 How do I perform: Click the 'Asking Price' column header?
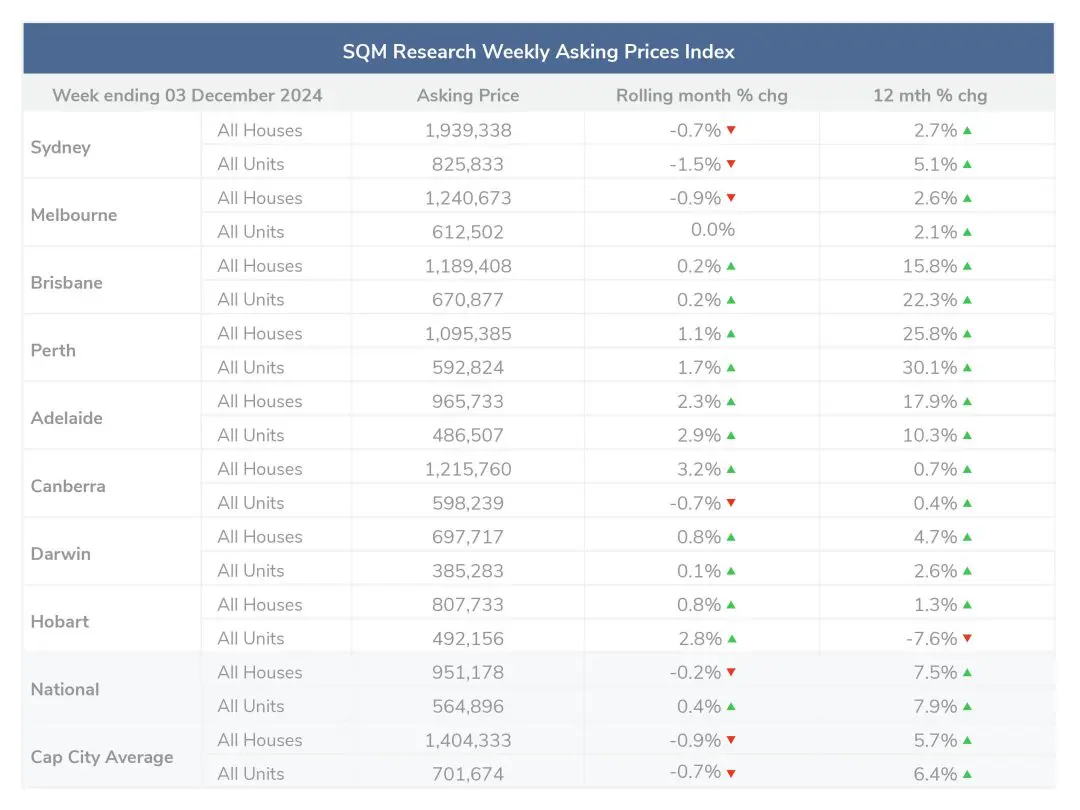coord(468,95)
